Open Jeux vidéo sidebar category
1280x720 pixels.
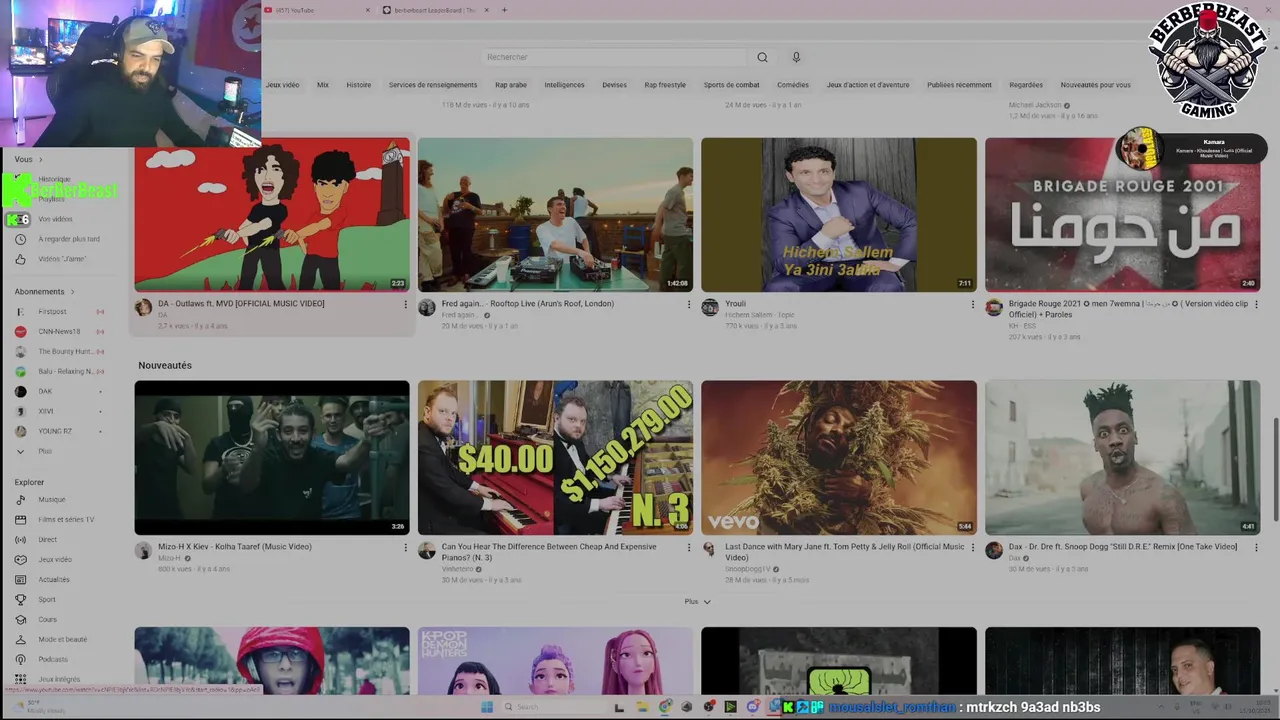coord(55,559)
